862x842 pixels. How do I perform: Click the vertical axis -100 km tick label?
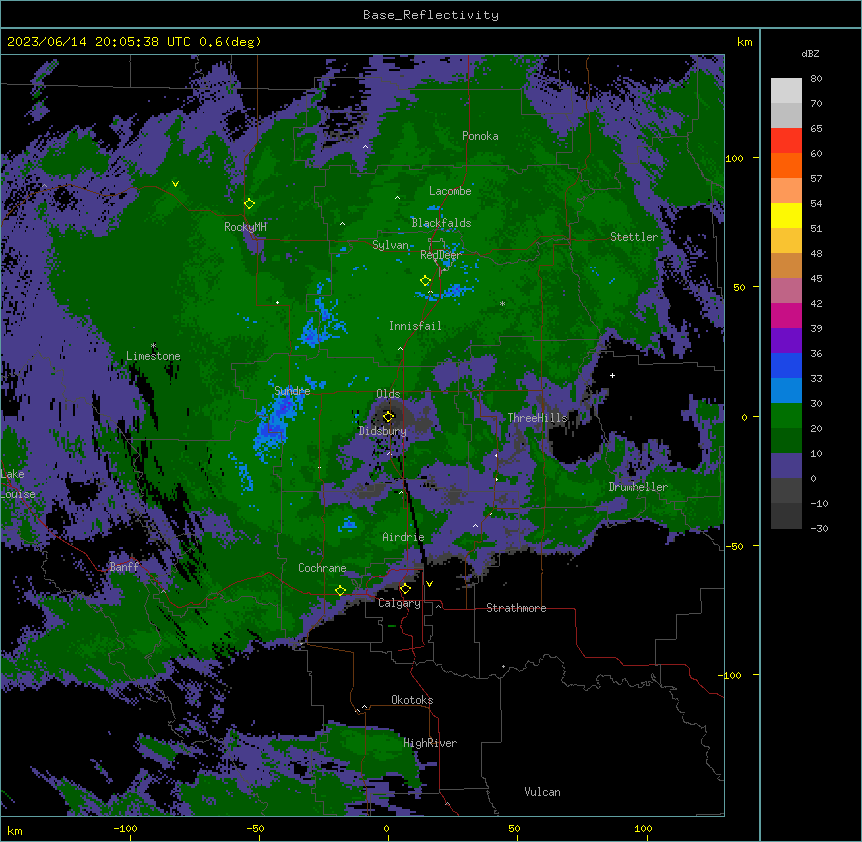(730, 675)
